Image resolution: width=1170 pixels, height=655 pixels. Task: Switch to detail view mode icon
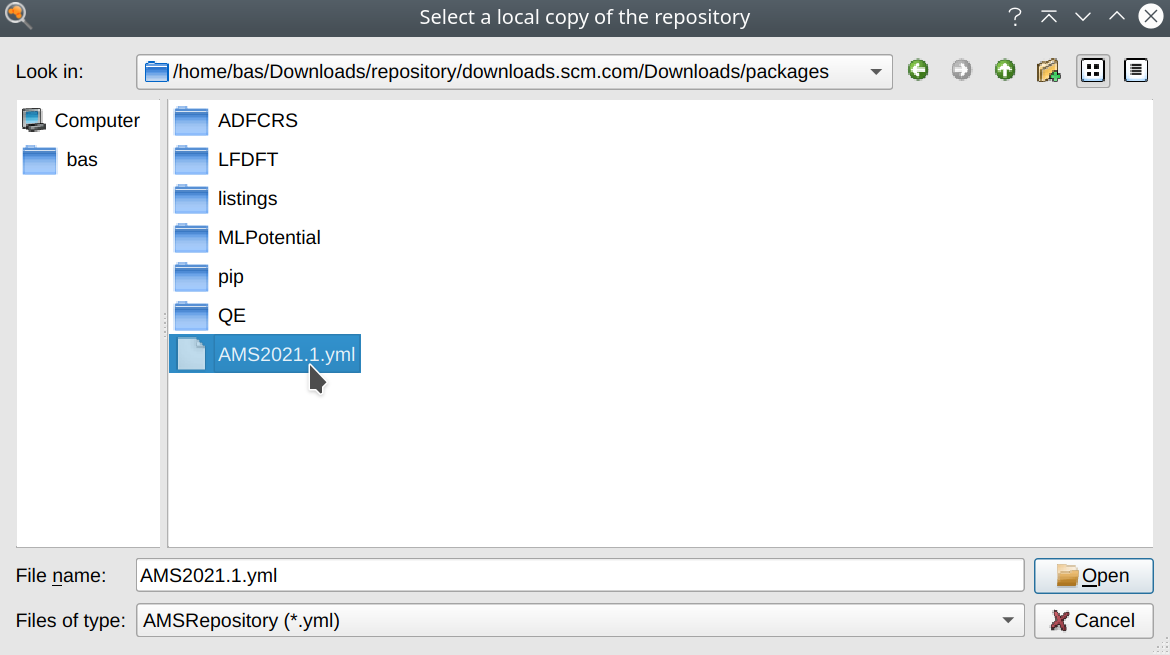click(1136, 71)
